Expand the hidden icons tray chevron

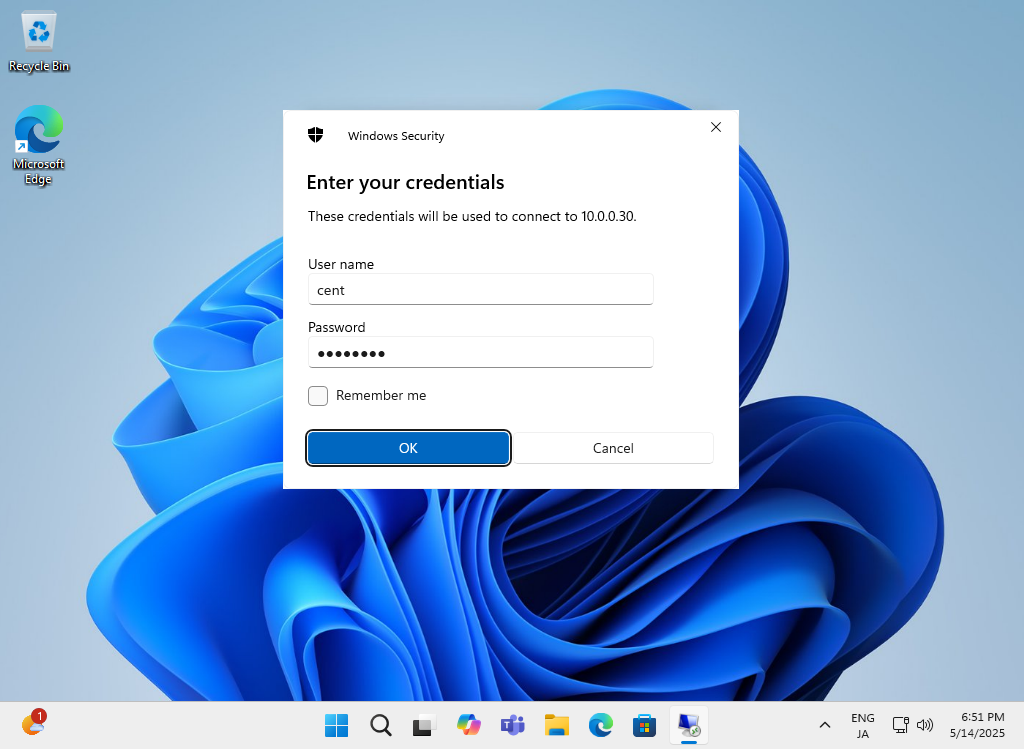coord(824,725)
